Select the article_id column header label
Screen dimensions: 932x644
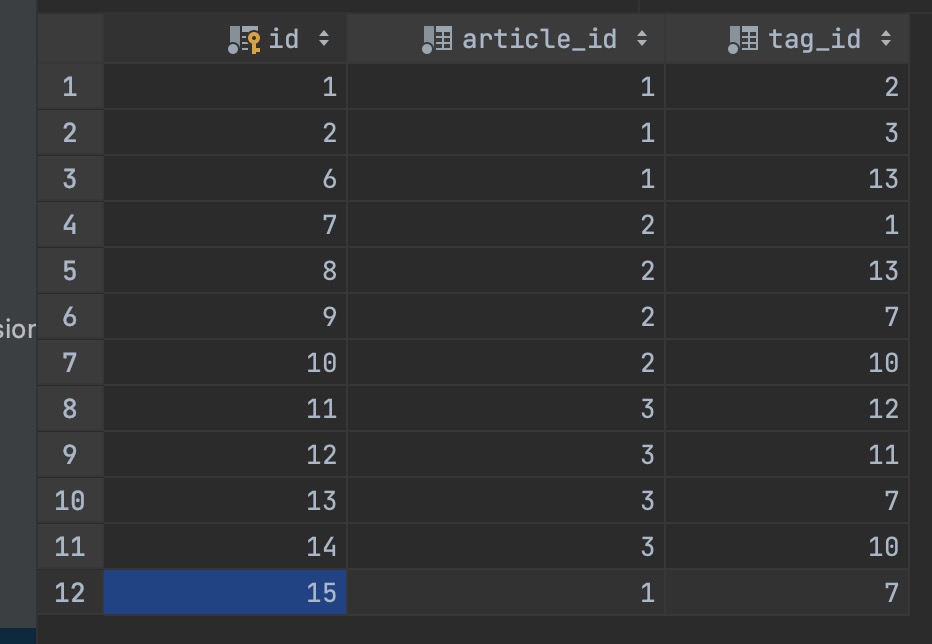point(539,40)
